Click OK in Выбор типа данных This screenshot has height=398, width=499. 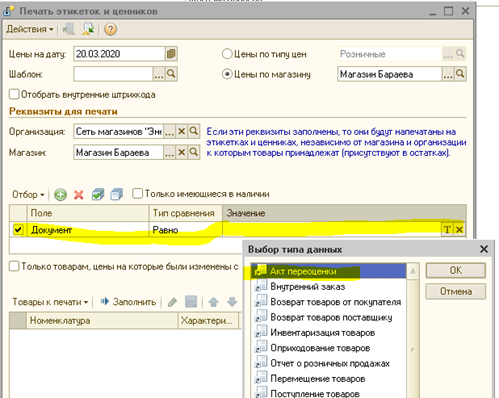(x=456, y=270)
